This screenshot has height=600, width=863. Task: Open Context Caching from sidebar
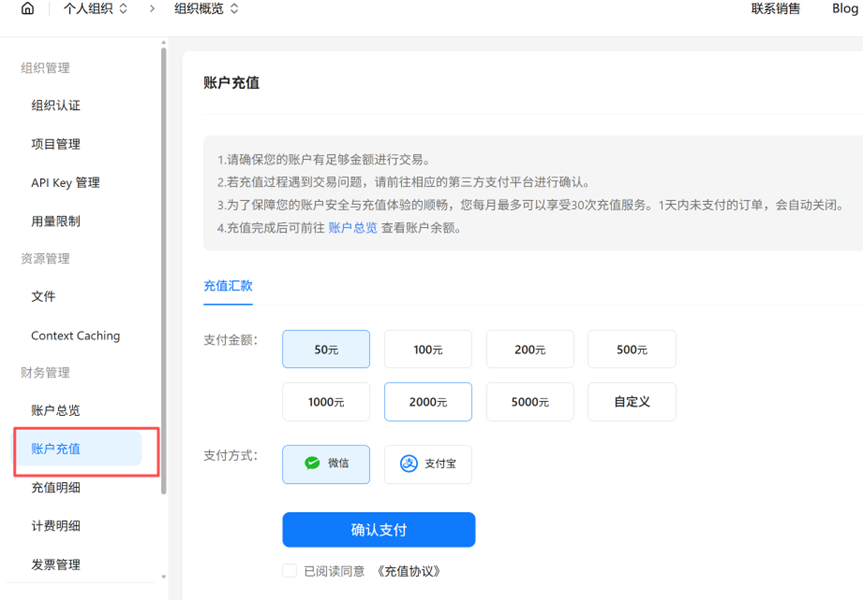pyautogui.click(x=74, y=335)
